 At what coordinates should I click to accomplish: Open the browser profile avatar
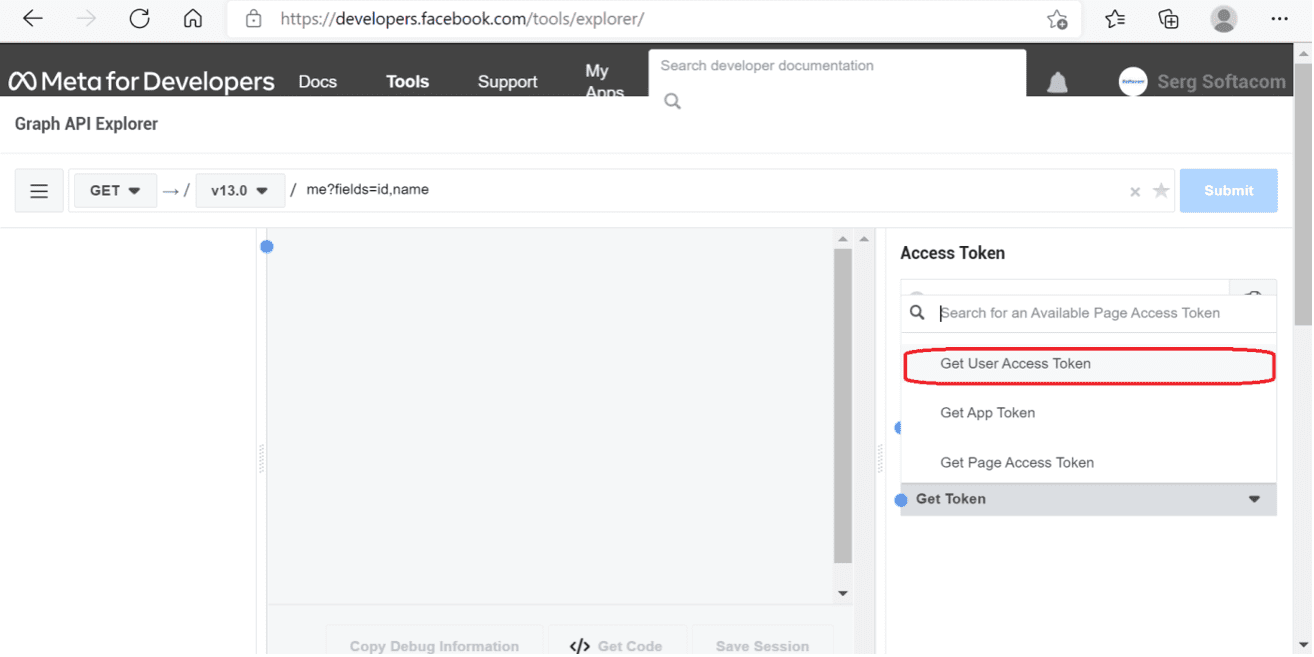[1223, 18]
